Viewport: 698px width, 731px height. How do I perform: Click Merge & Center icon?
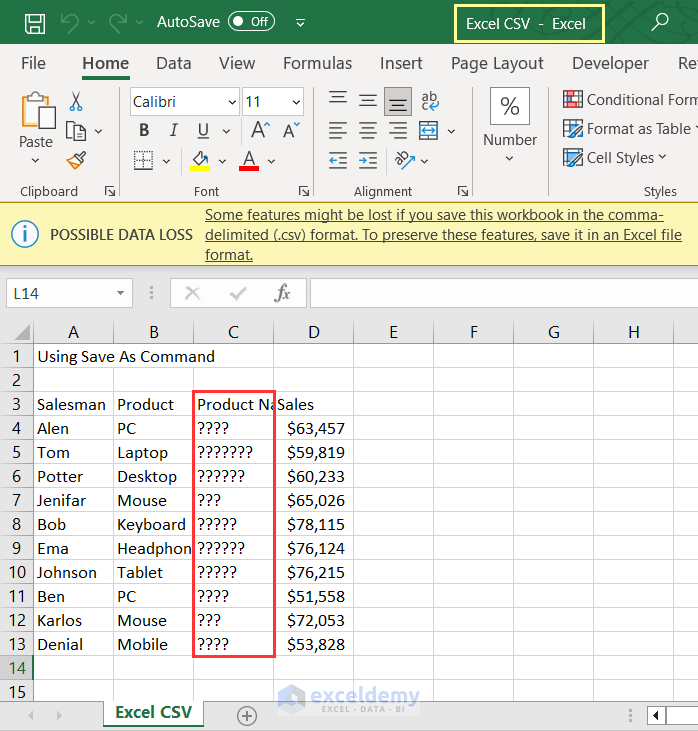(x=428, y=131)
